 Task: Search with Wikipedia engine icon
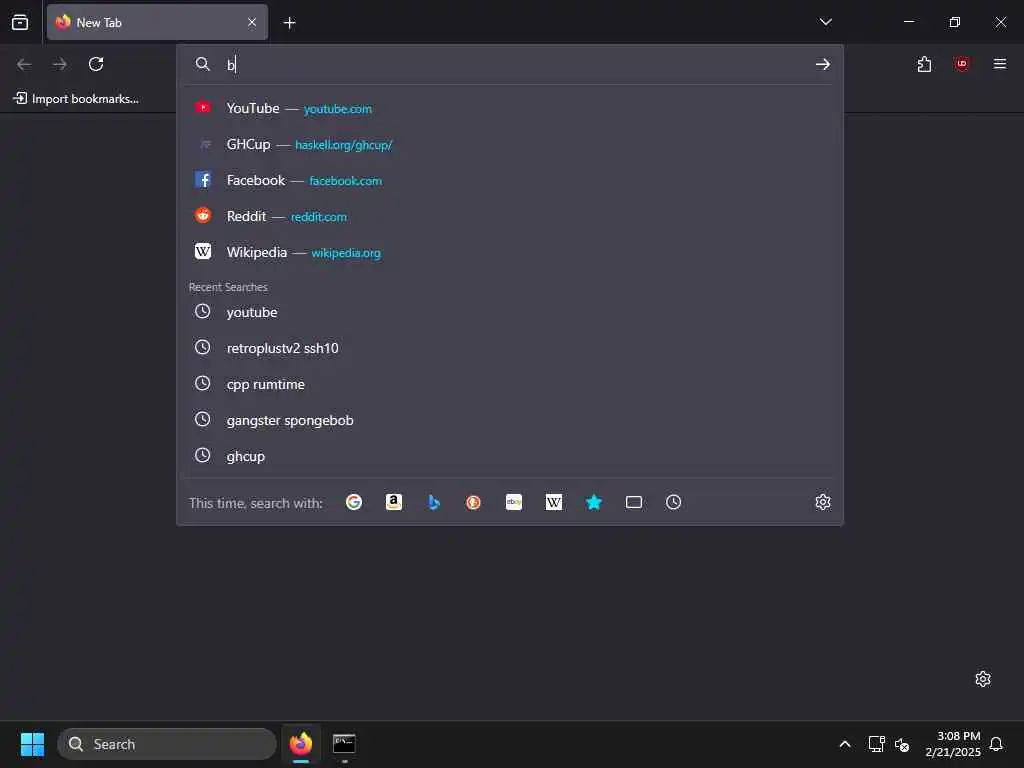click(554, 502)
